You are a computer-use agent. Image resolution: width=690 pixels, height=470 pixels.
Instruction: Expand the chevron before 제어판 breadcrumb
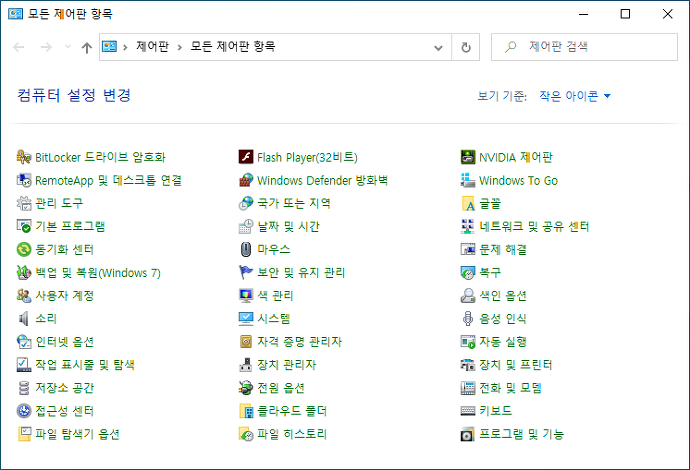[x=125, y=47]
